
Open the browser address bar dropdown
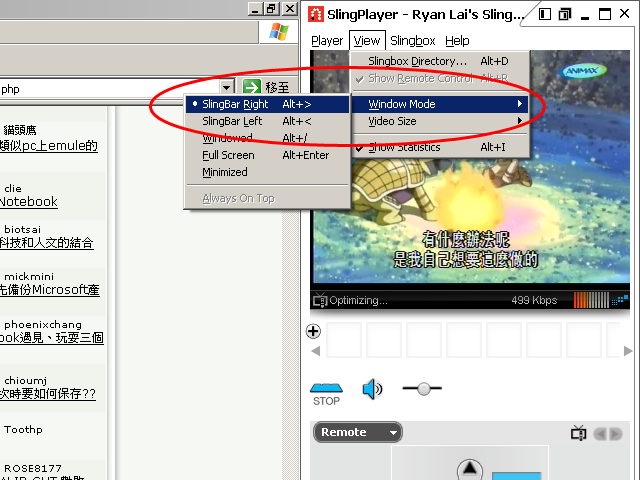(227, 87)
